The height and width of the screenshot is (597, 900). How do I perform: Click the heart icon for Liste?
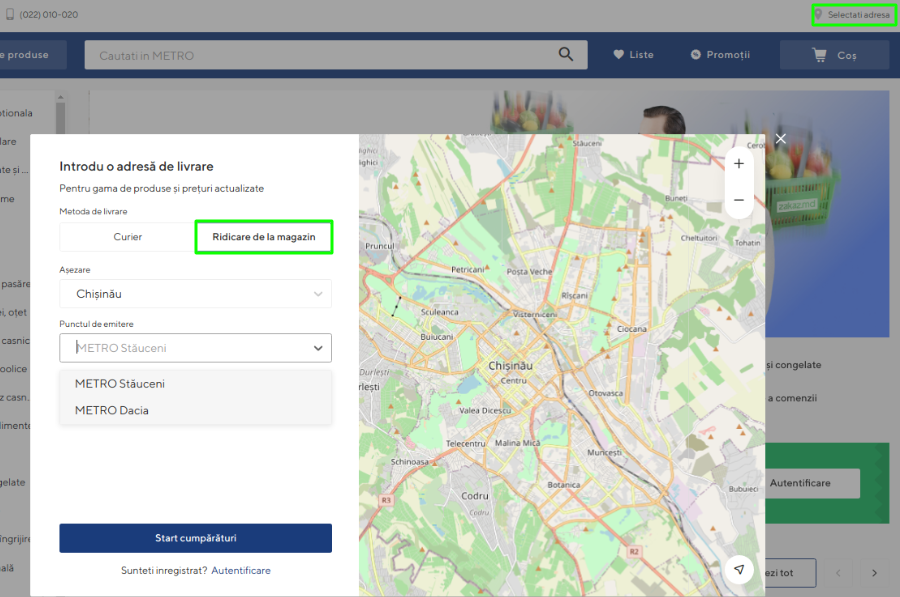[618, 55]
